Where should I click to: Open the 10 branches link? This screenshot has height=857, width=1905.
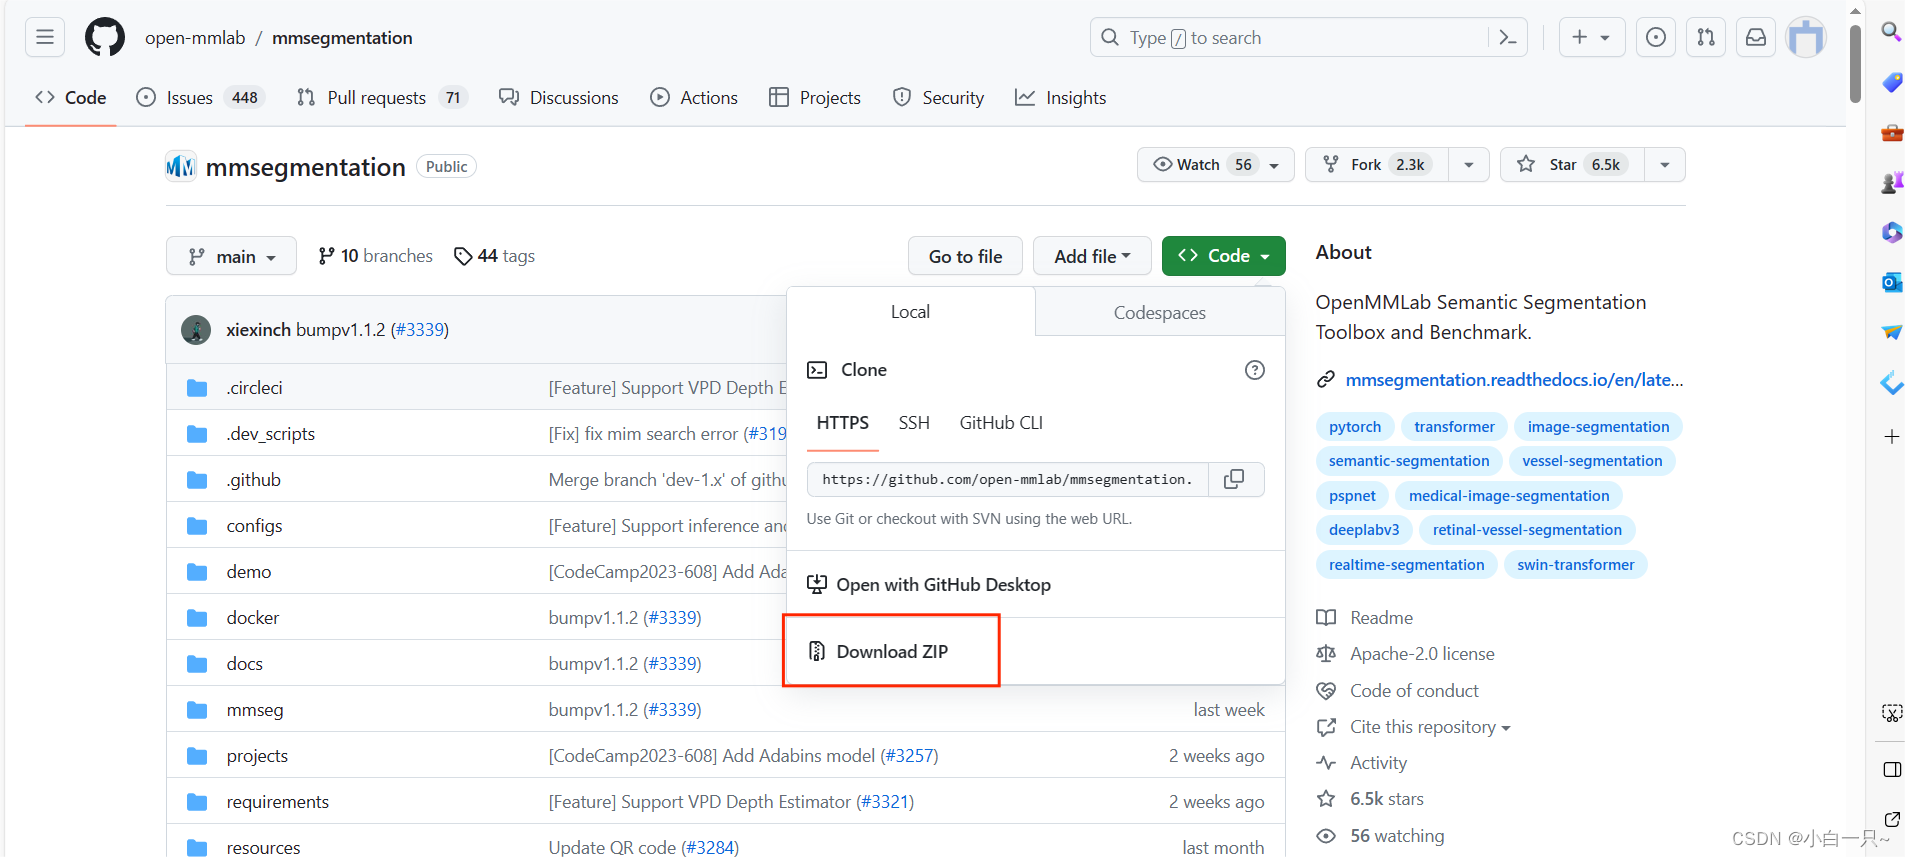point(375,256)
